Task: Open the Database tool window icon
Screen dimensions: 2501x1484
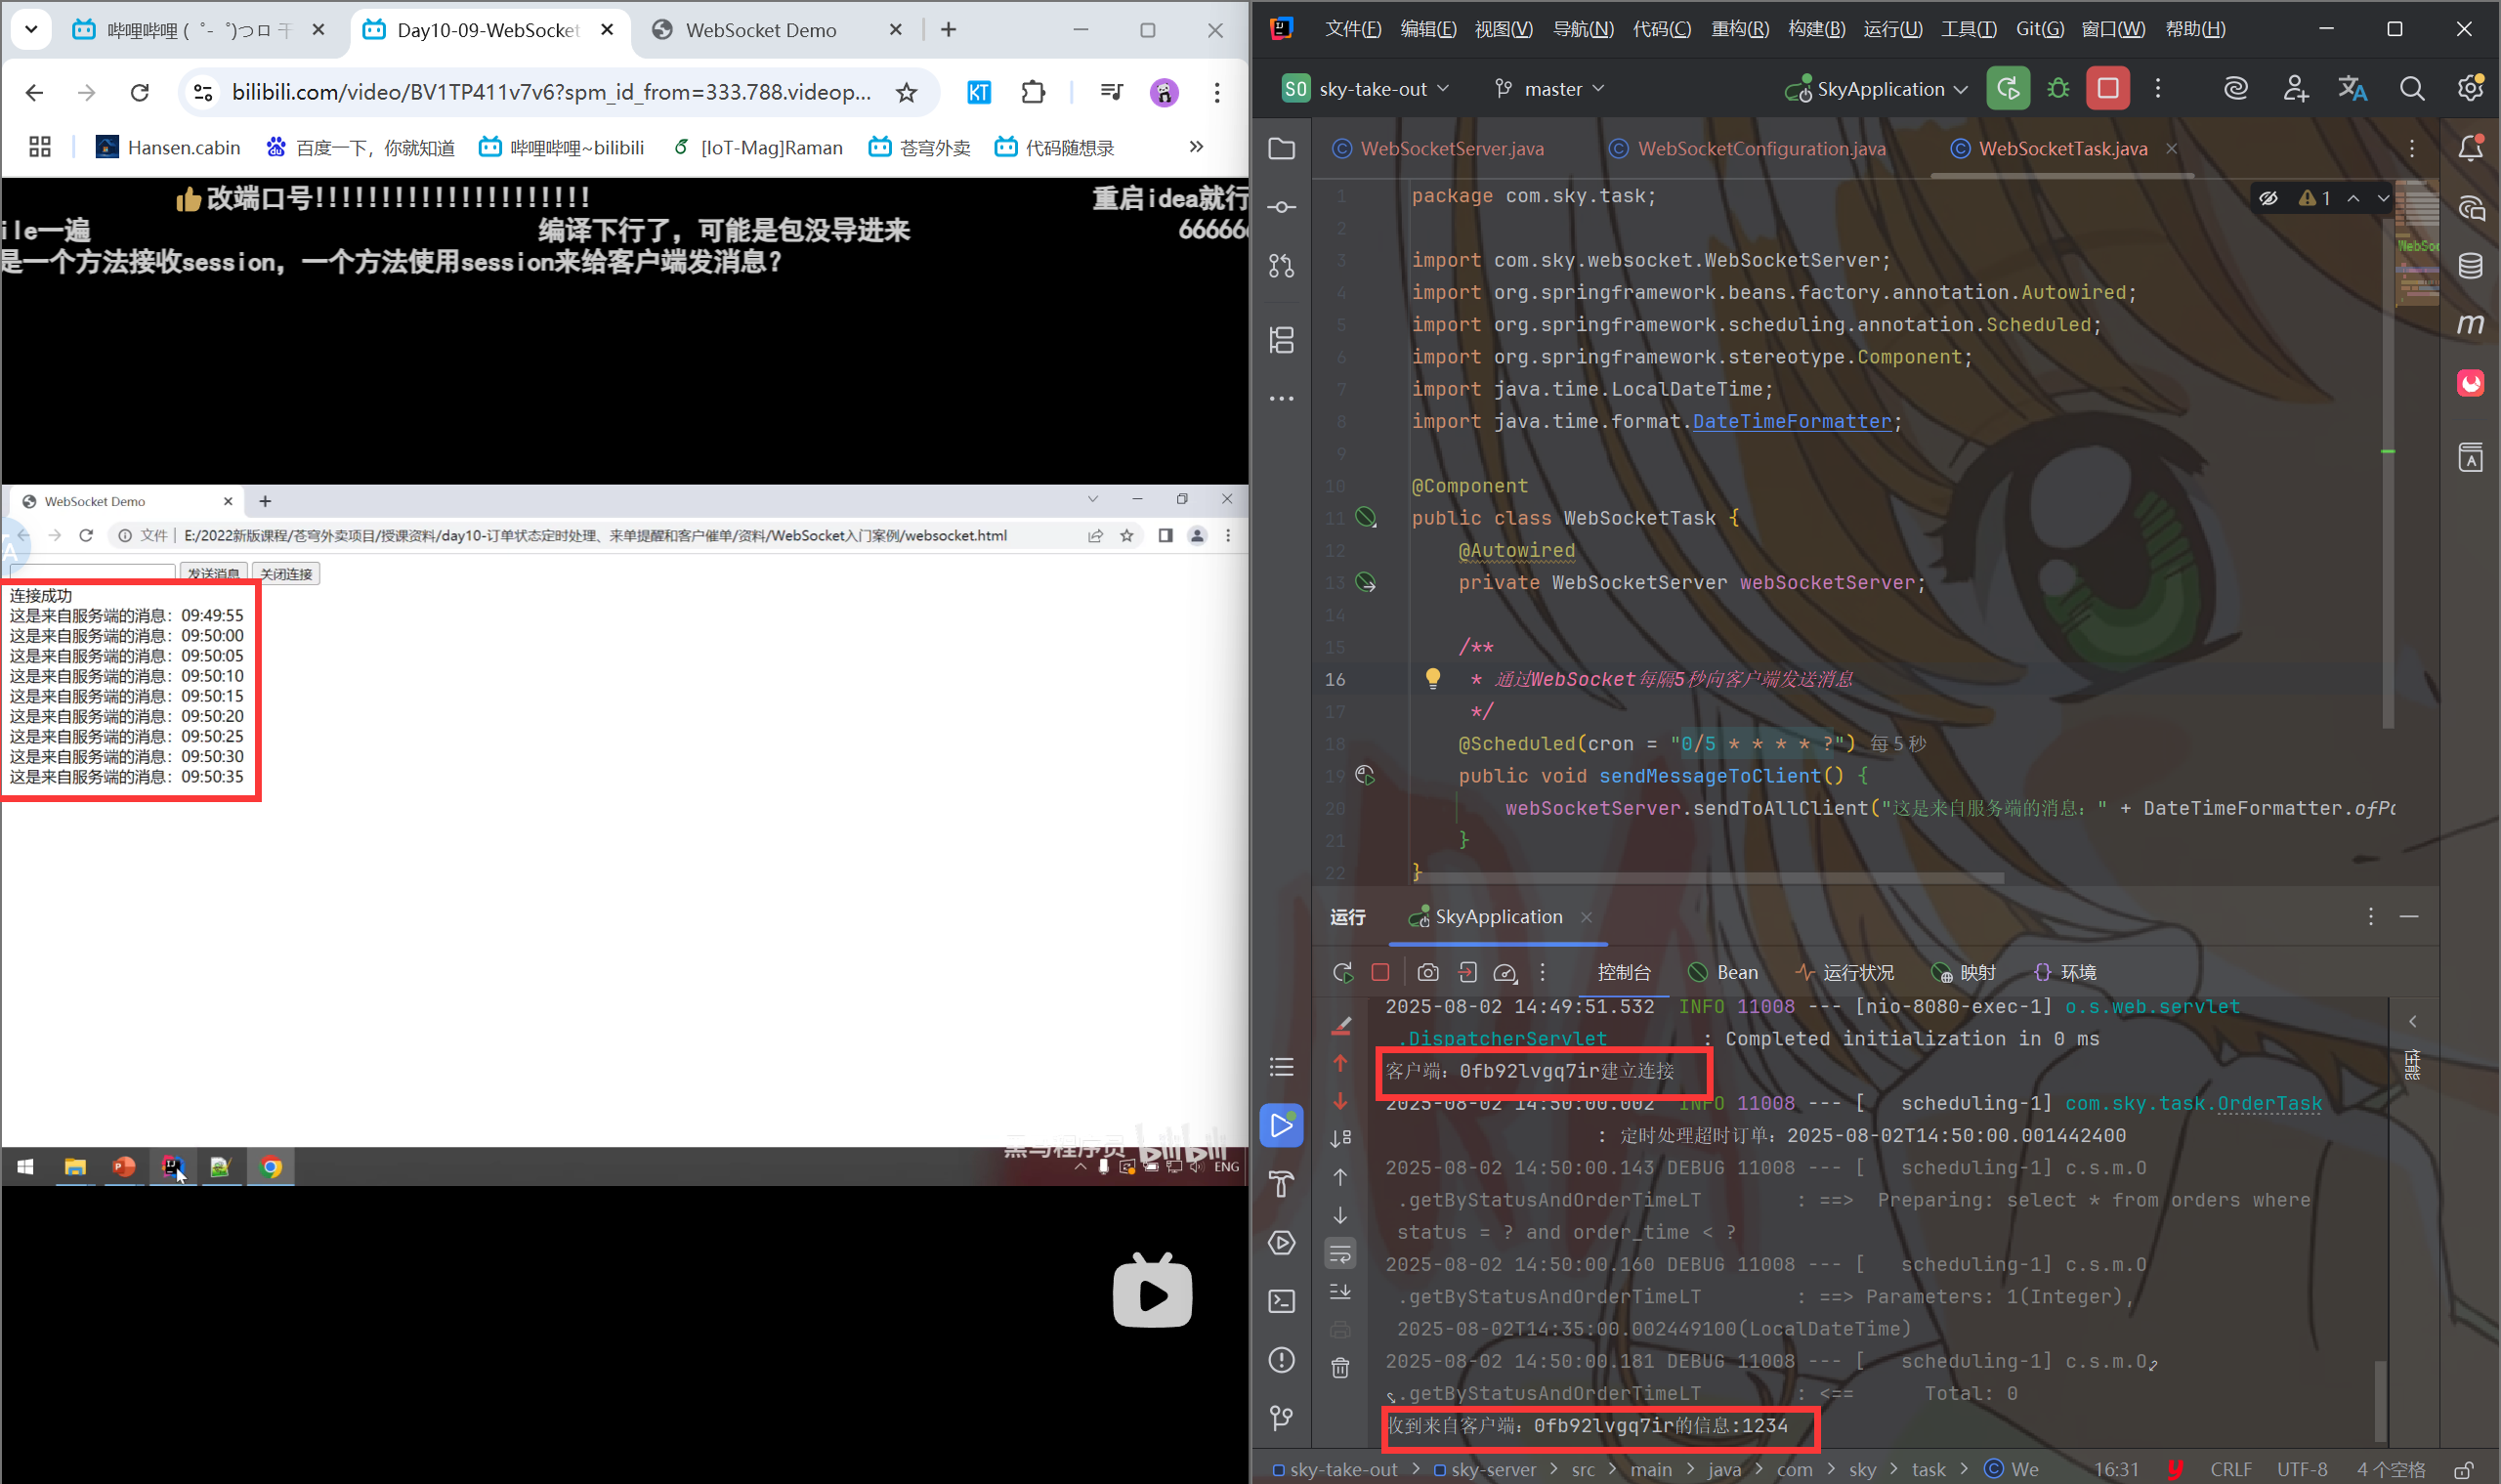Action: [2470, 266]
